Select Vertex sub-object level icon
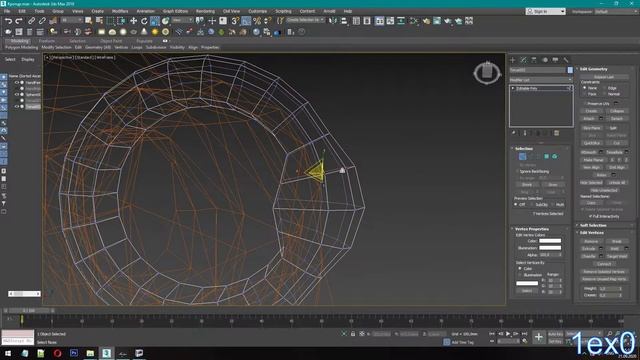 pos(522,156)
